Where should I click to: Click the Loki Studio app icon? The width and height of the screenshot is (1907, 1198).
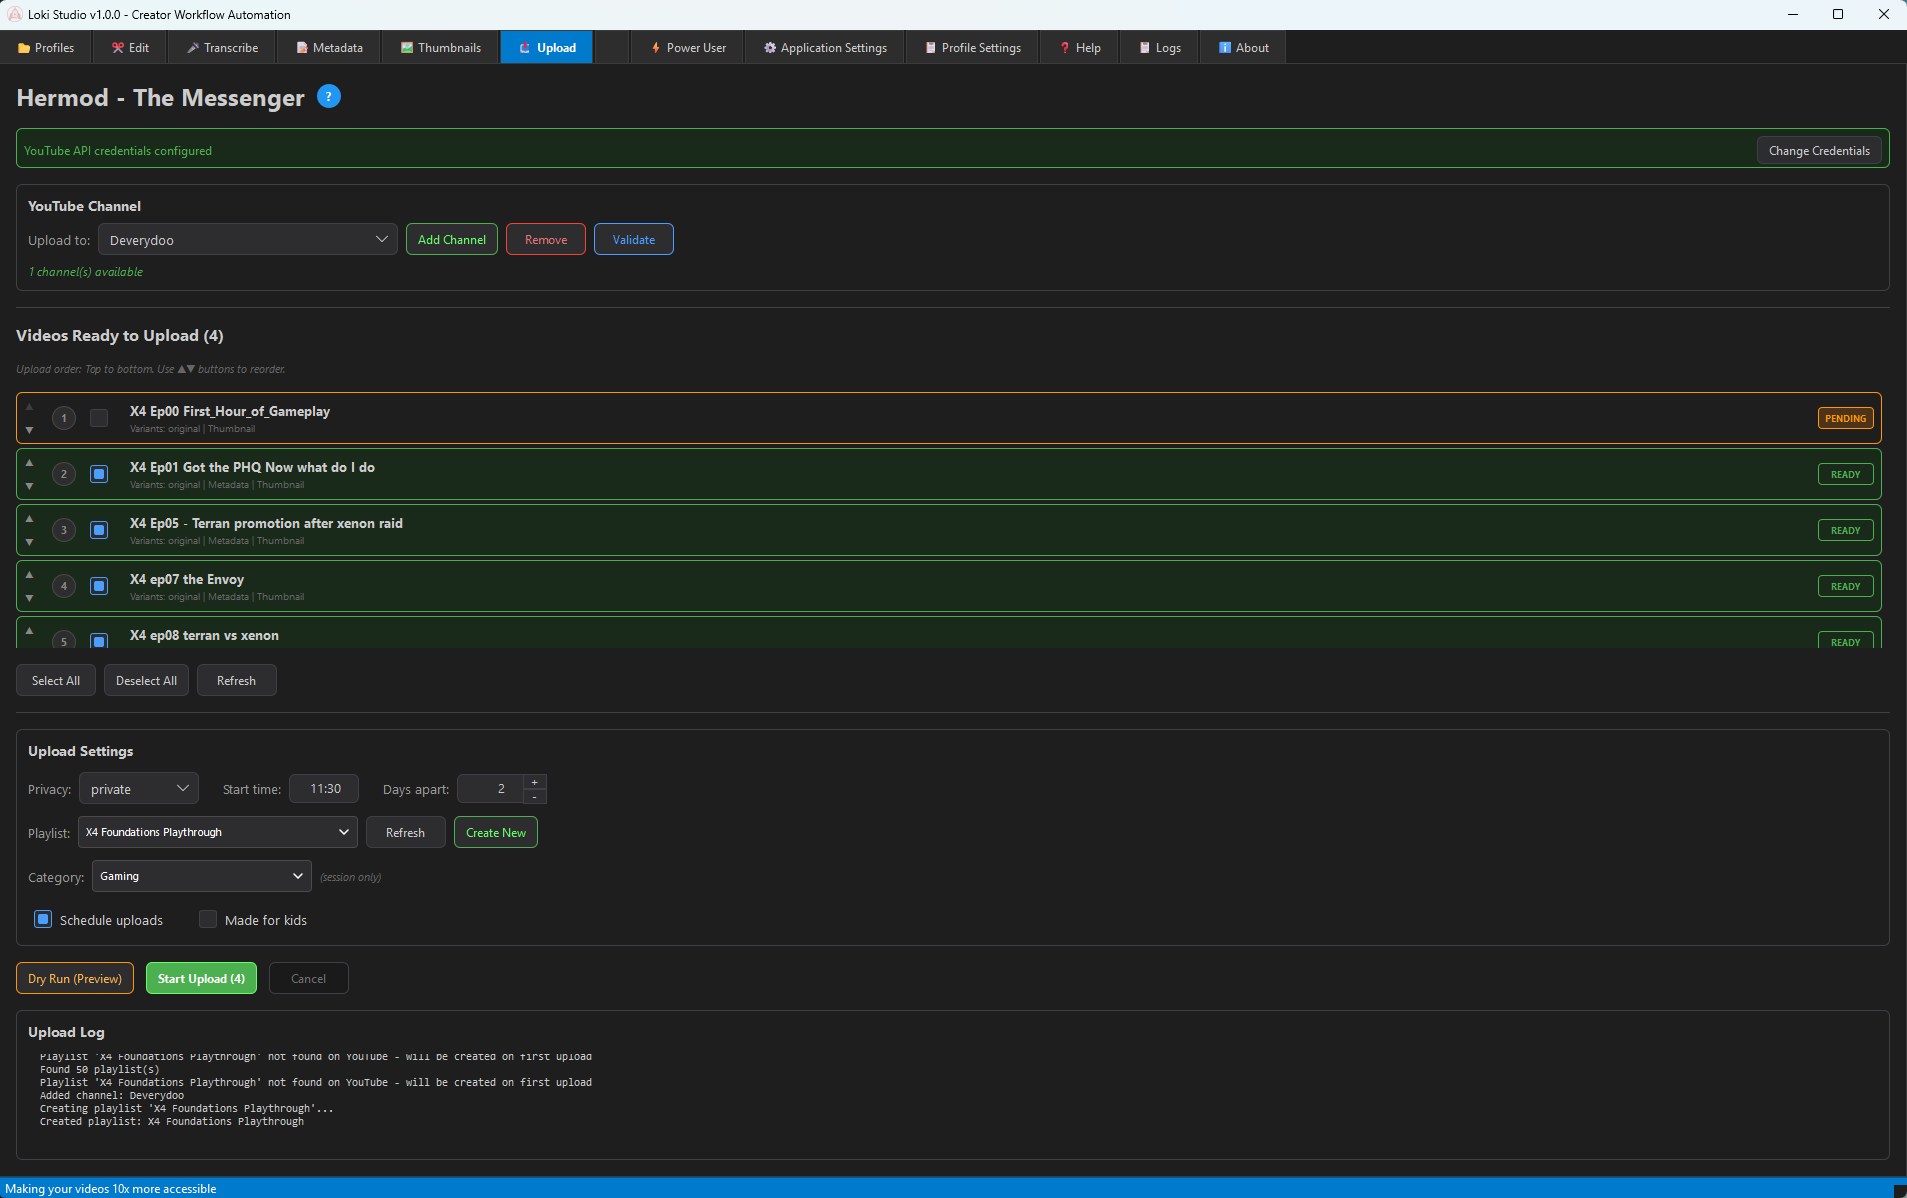click(14, 14)
